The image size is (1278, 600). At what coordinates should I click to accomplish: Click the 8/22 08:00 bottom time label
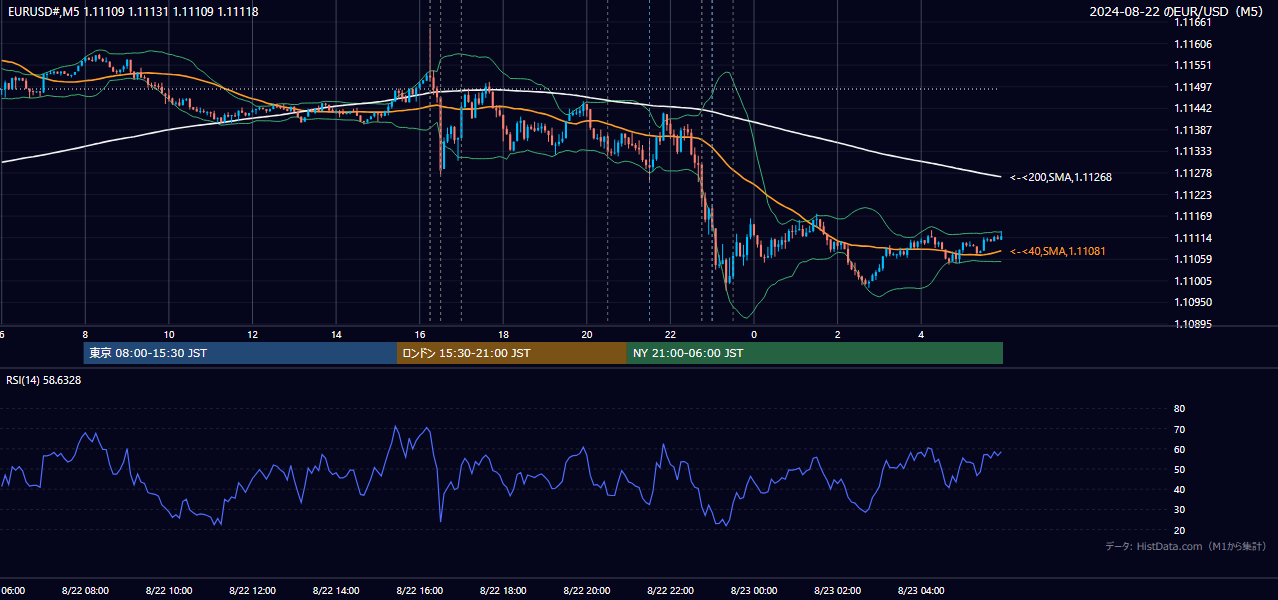[x=85, y=590]
